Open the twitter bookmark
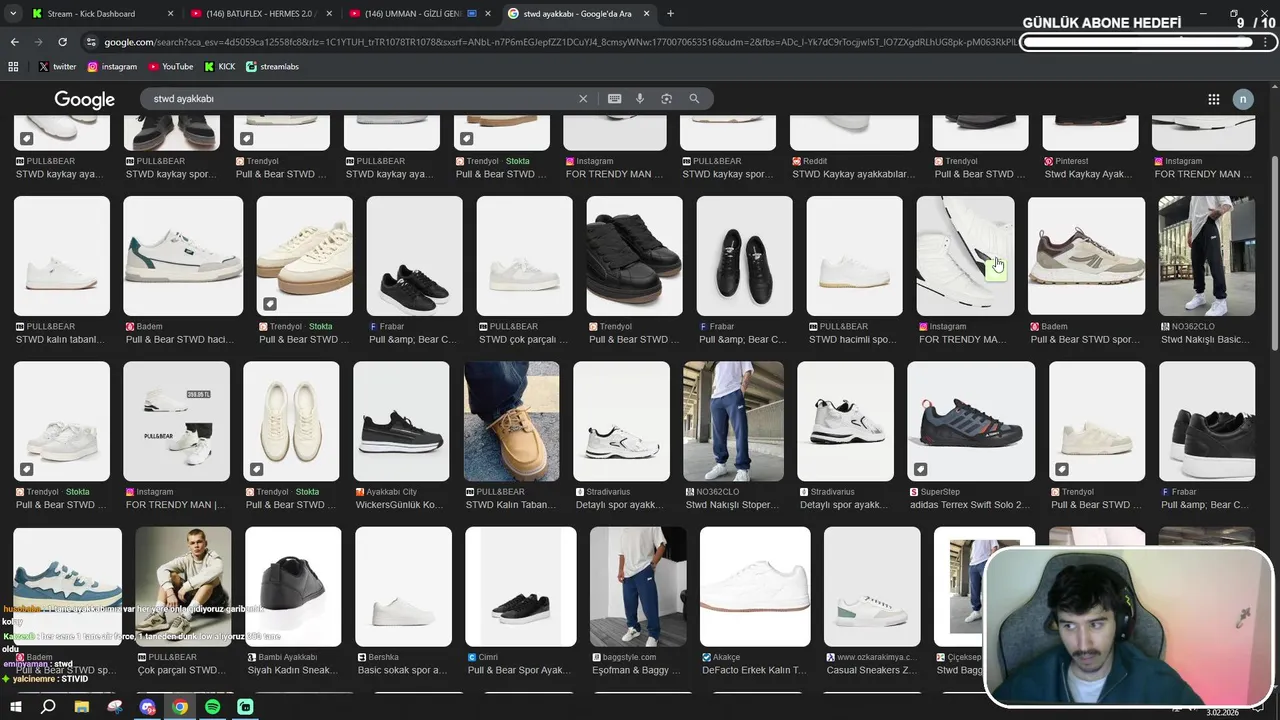The image size is (1280, 720). 57,66
